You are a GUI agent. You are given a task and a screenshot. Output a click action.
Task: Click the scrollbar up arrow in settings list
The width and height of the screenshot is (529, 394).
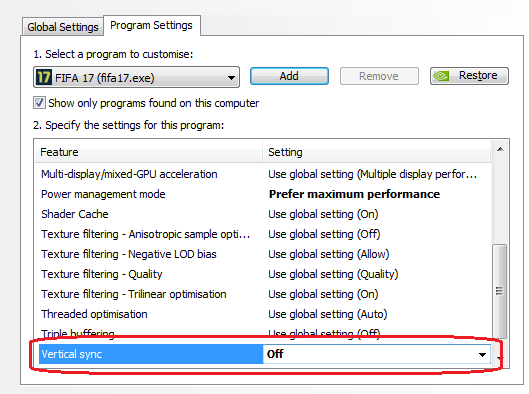500,149
